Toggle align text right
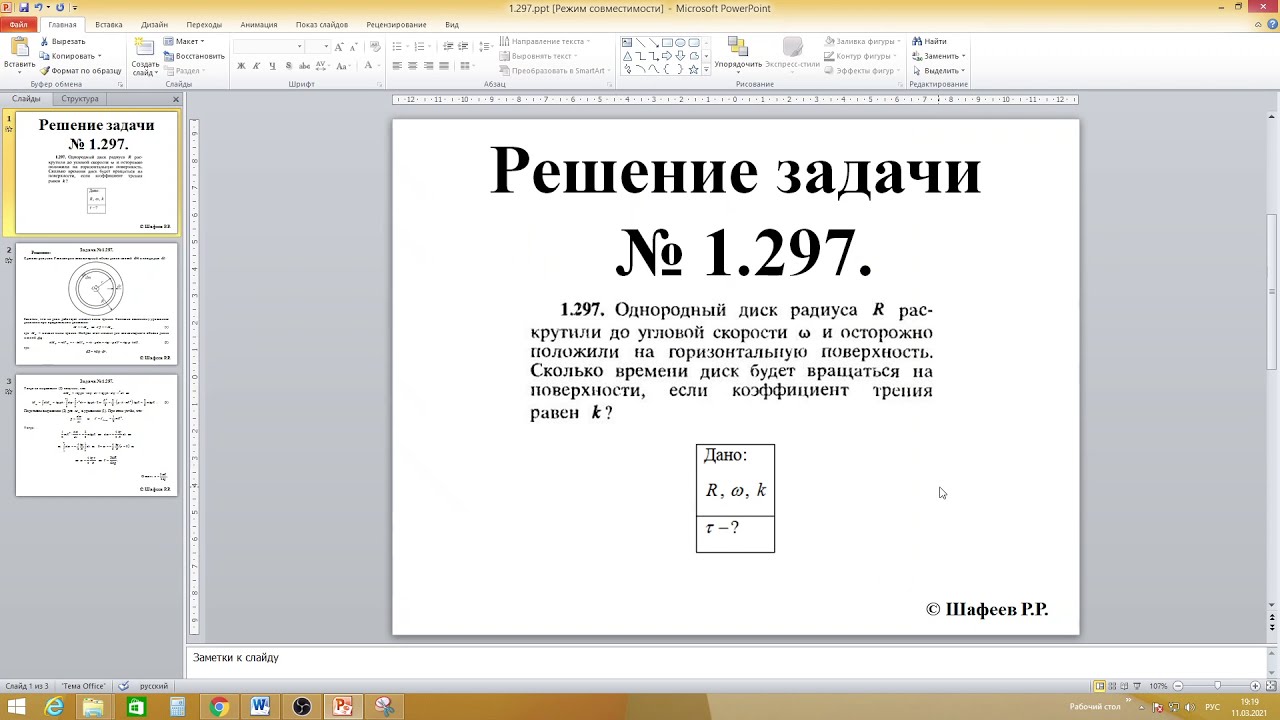 click(x=428, y=66)
